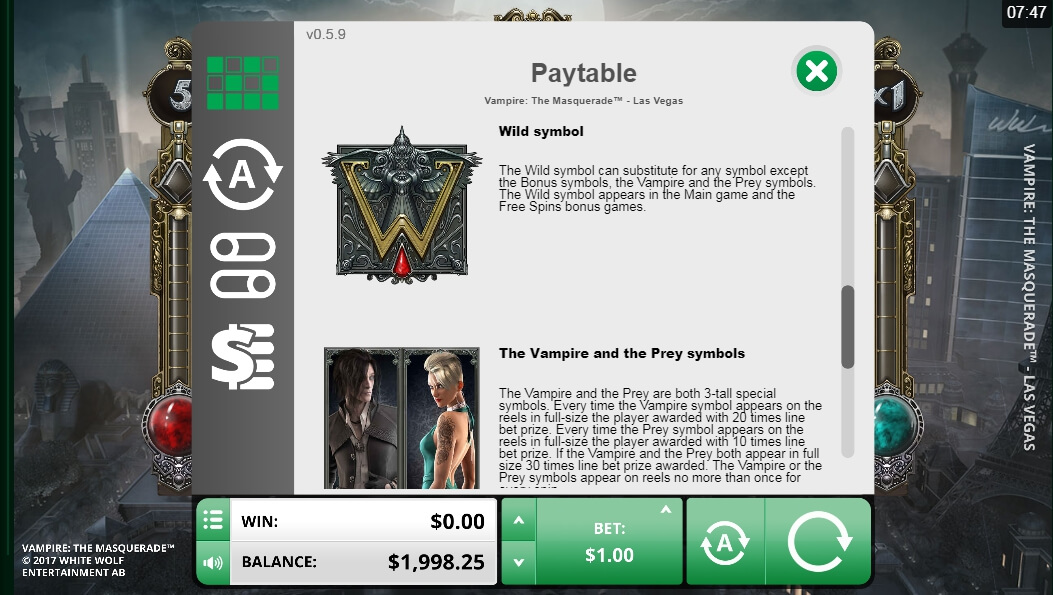
Task: Decrease the bet with the down arrow
Action: [519, 563]
